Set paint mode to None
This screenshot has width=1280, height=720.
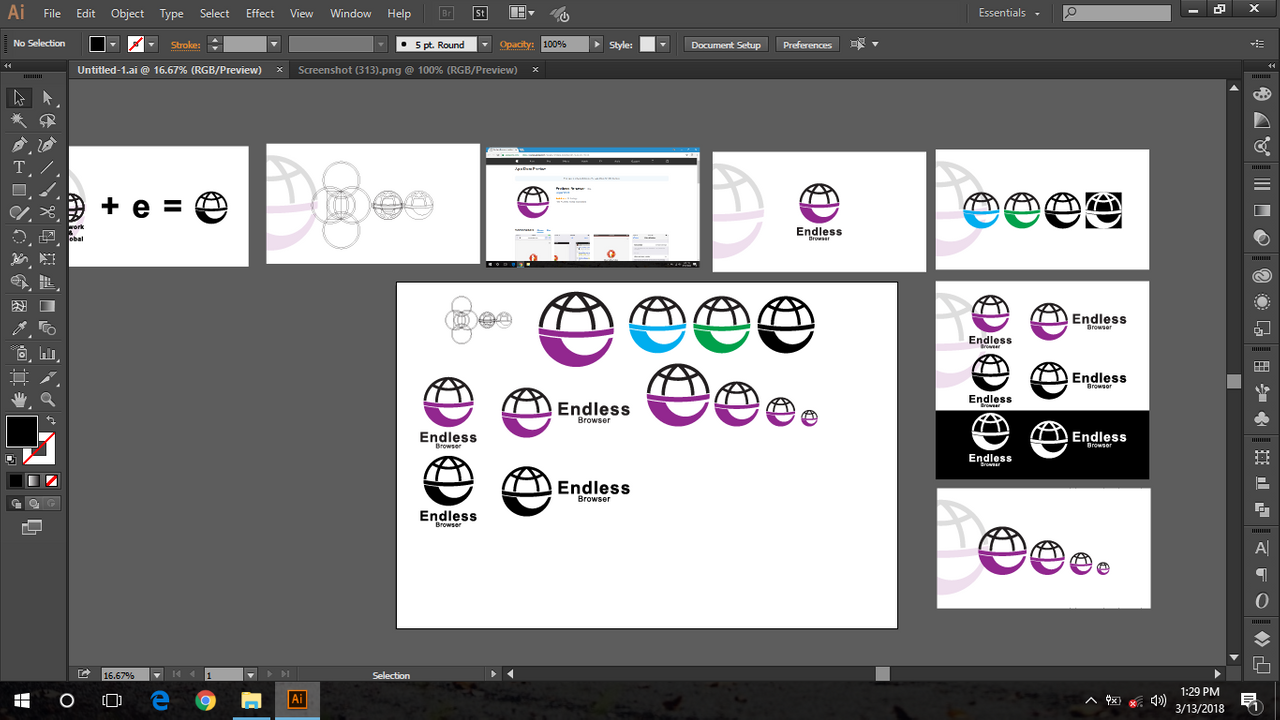click(x=50, y=480)
